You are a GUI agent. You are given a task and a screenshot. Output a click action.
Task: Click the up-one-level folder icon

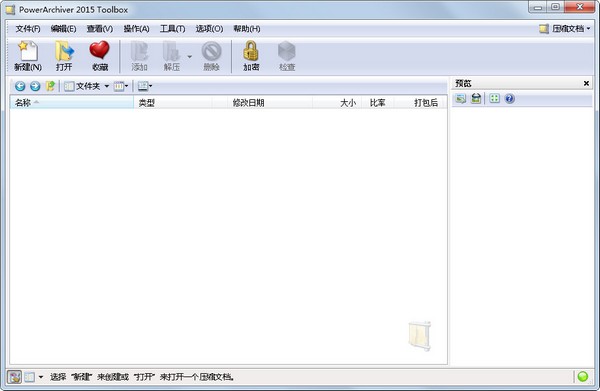50,86
